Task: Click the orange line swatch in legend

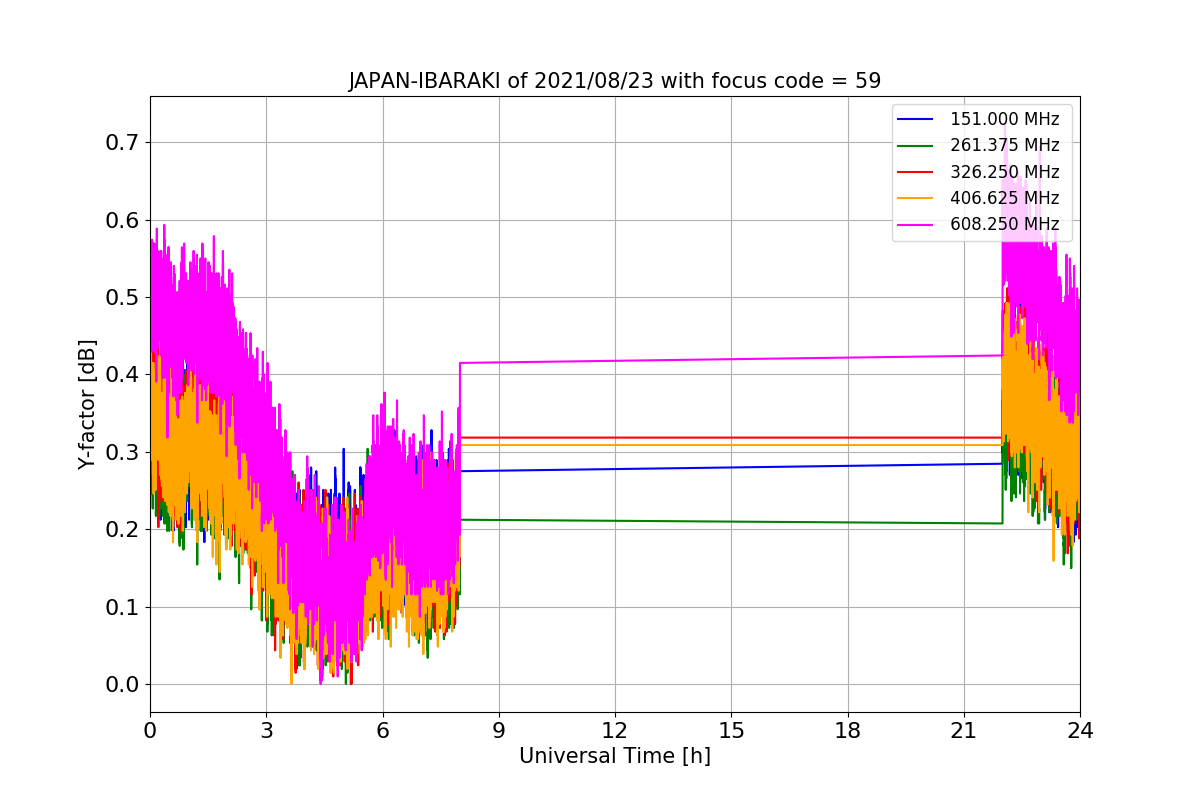Action: click(917, 198)
